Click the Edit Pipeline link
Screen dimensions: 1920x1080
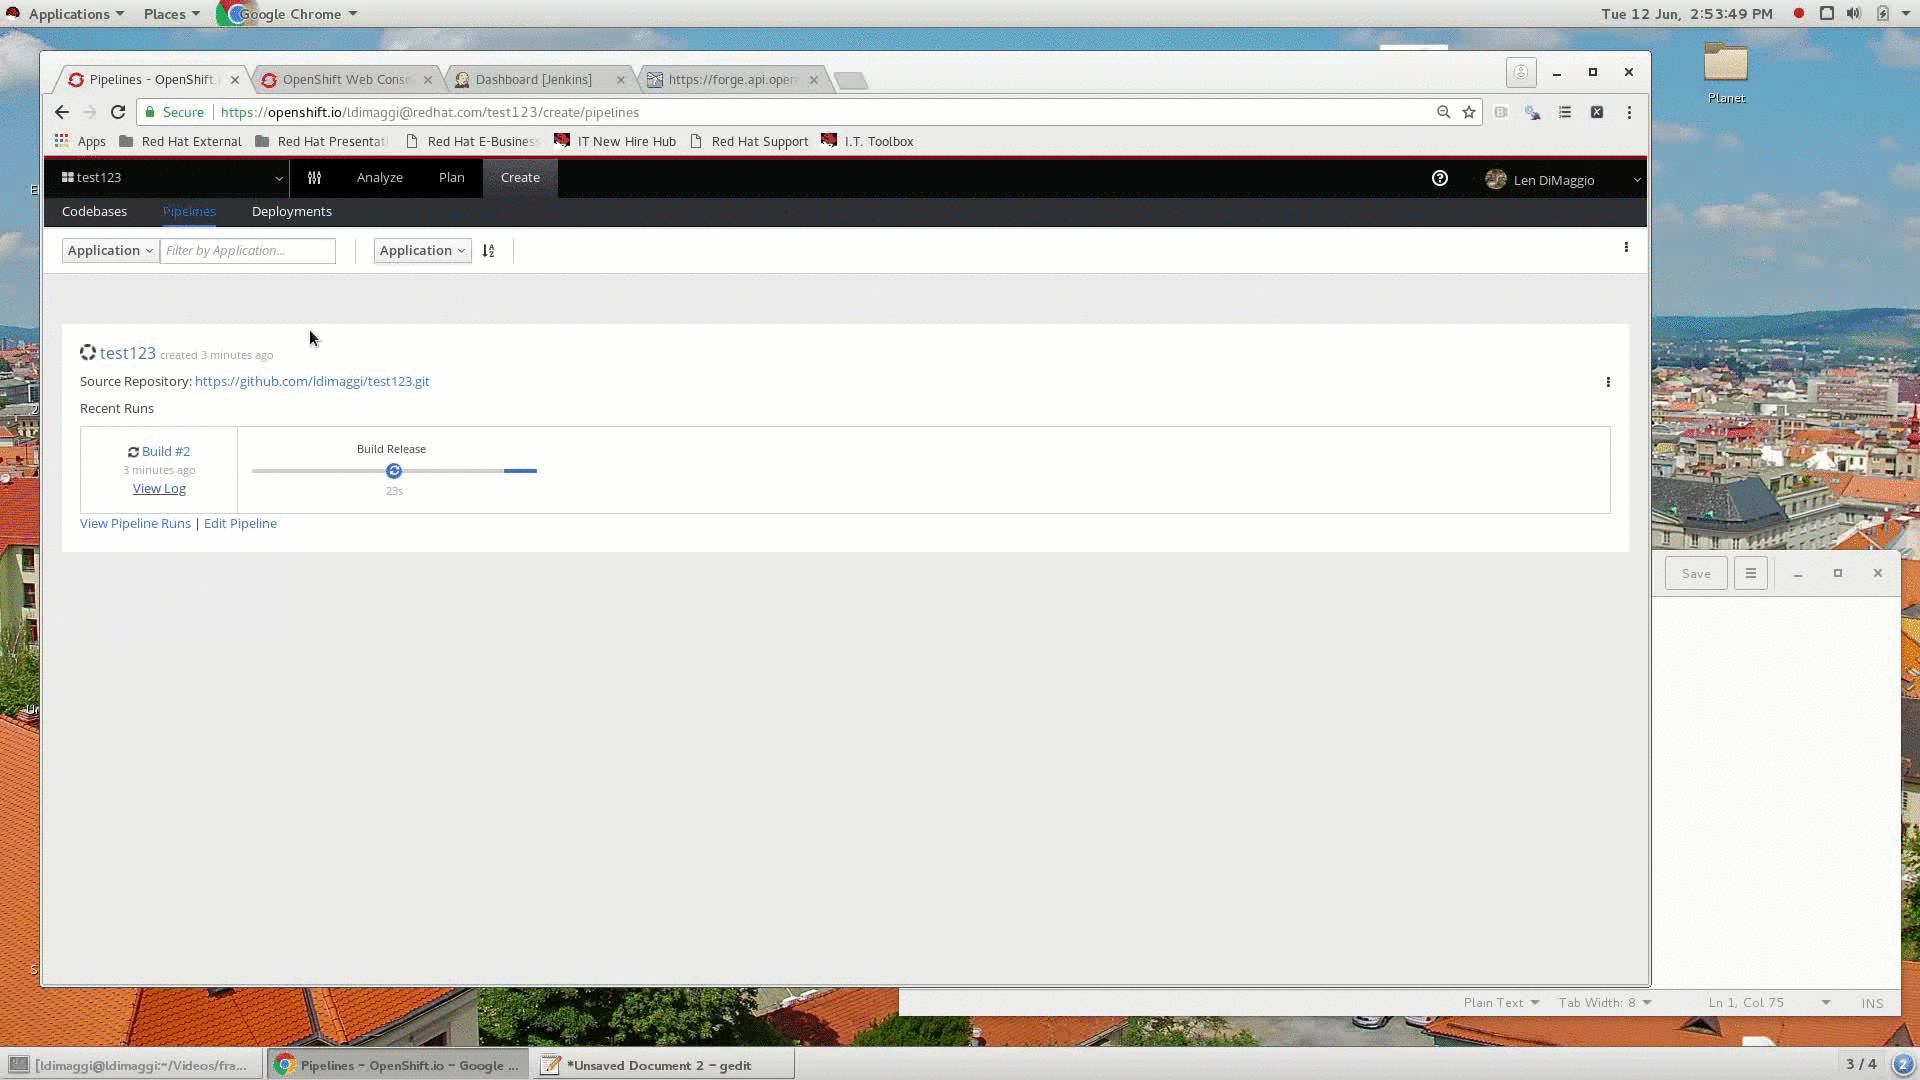tap(240, 524)
